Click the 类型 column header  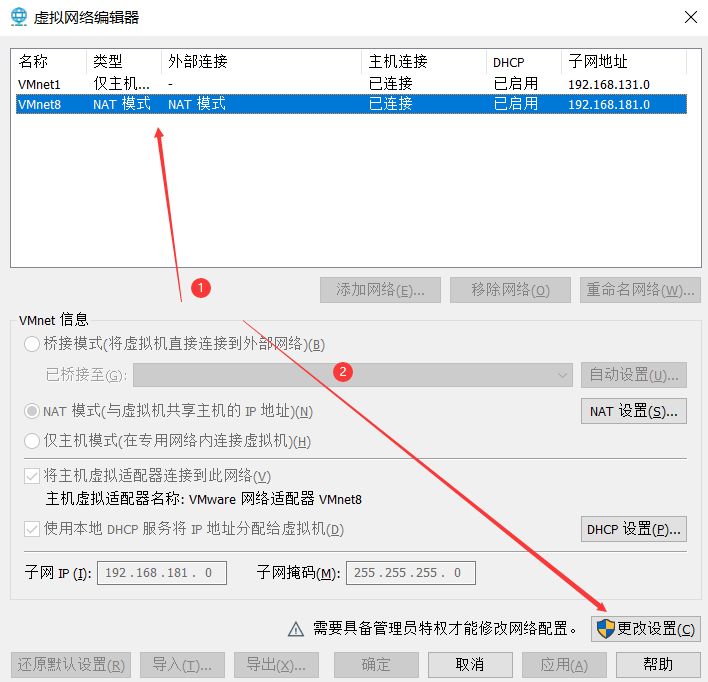[124, 61]
